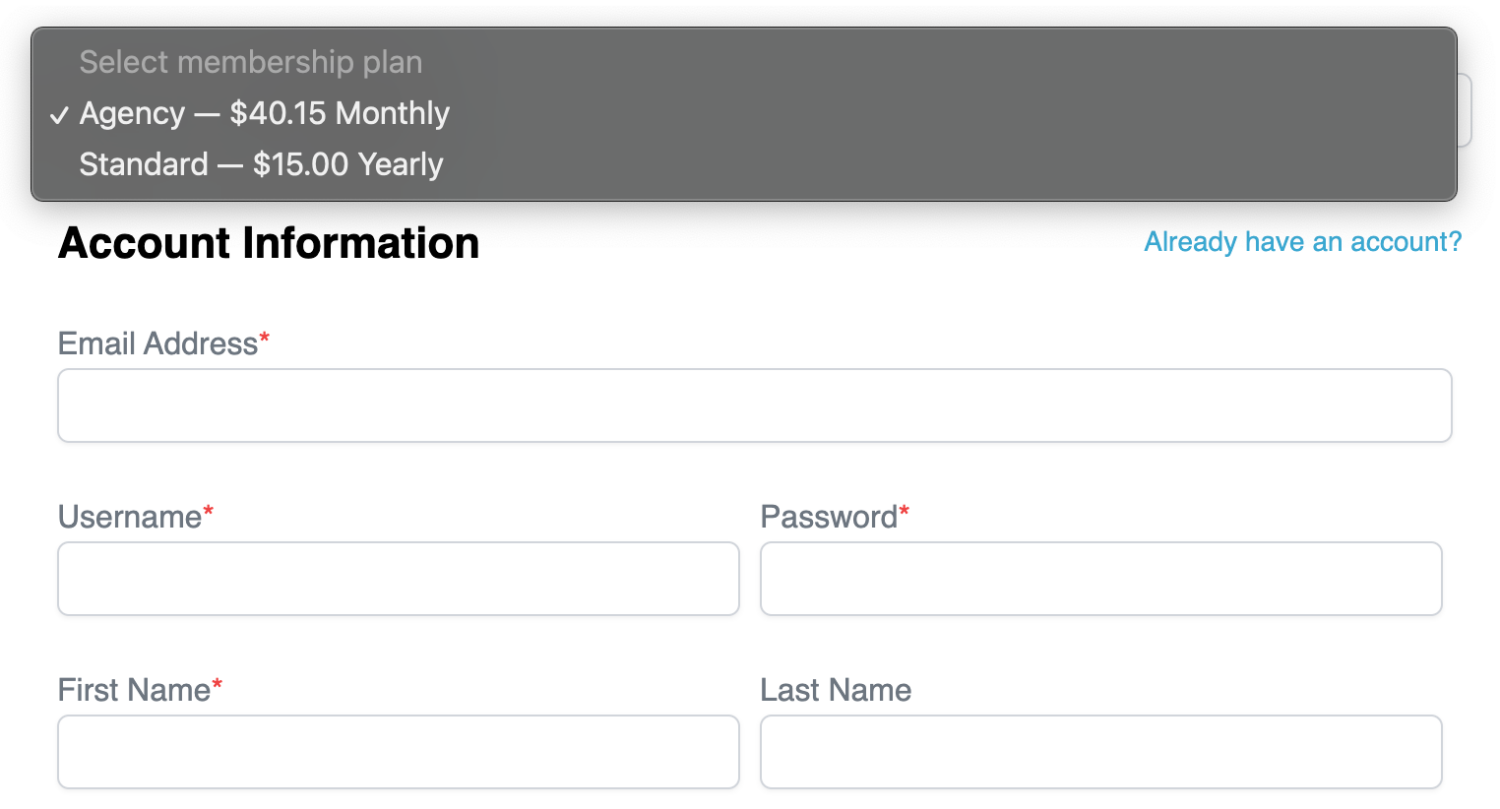Screen dimensions: 1500x809
Task: Click the 'Last Name' label text
Action: click(836, 690)
